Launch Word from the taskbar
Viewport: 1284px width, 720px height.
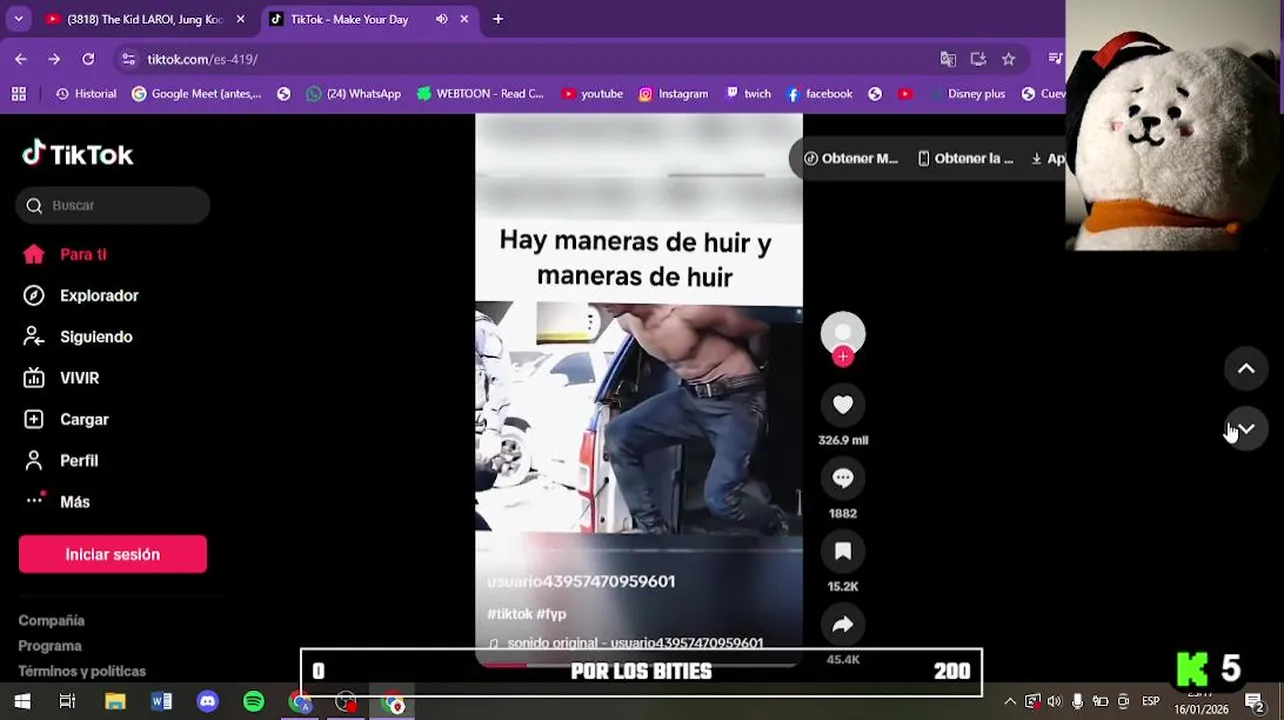point(161,702)
